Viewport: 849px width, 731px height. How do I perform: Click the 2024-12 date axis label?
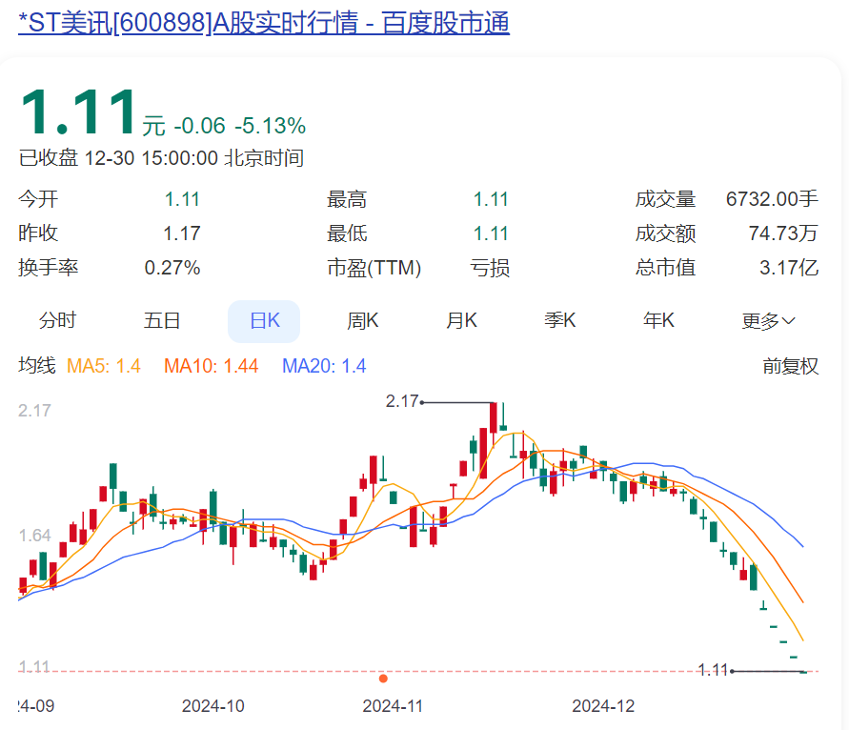tap(603, 706)
